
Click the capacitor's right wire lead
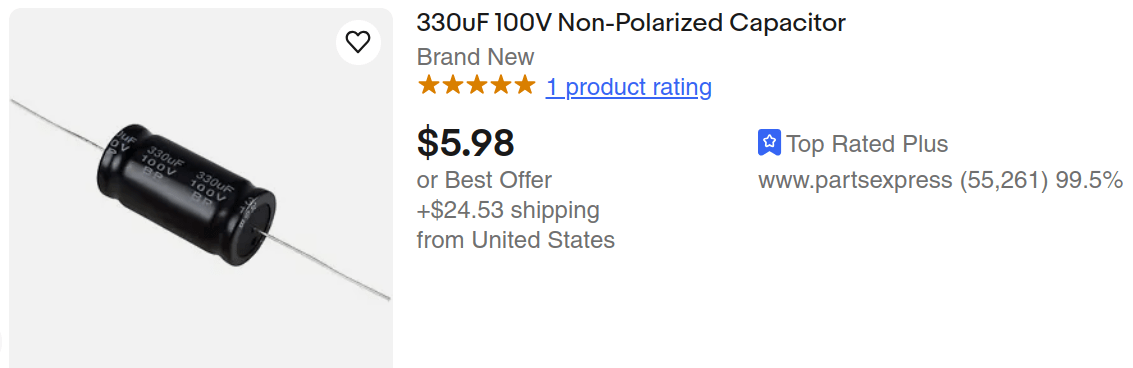point(327,265)
